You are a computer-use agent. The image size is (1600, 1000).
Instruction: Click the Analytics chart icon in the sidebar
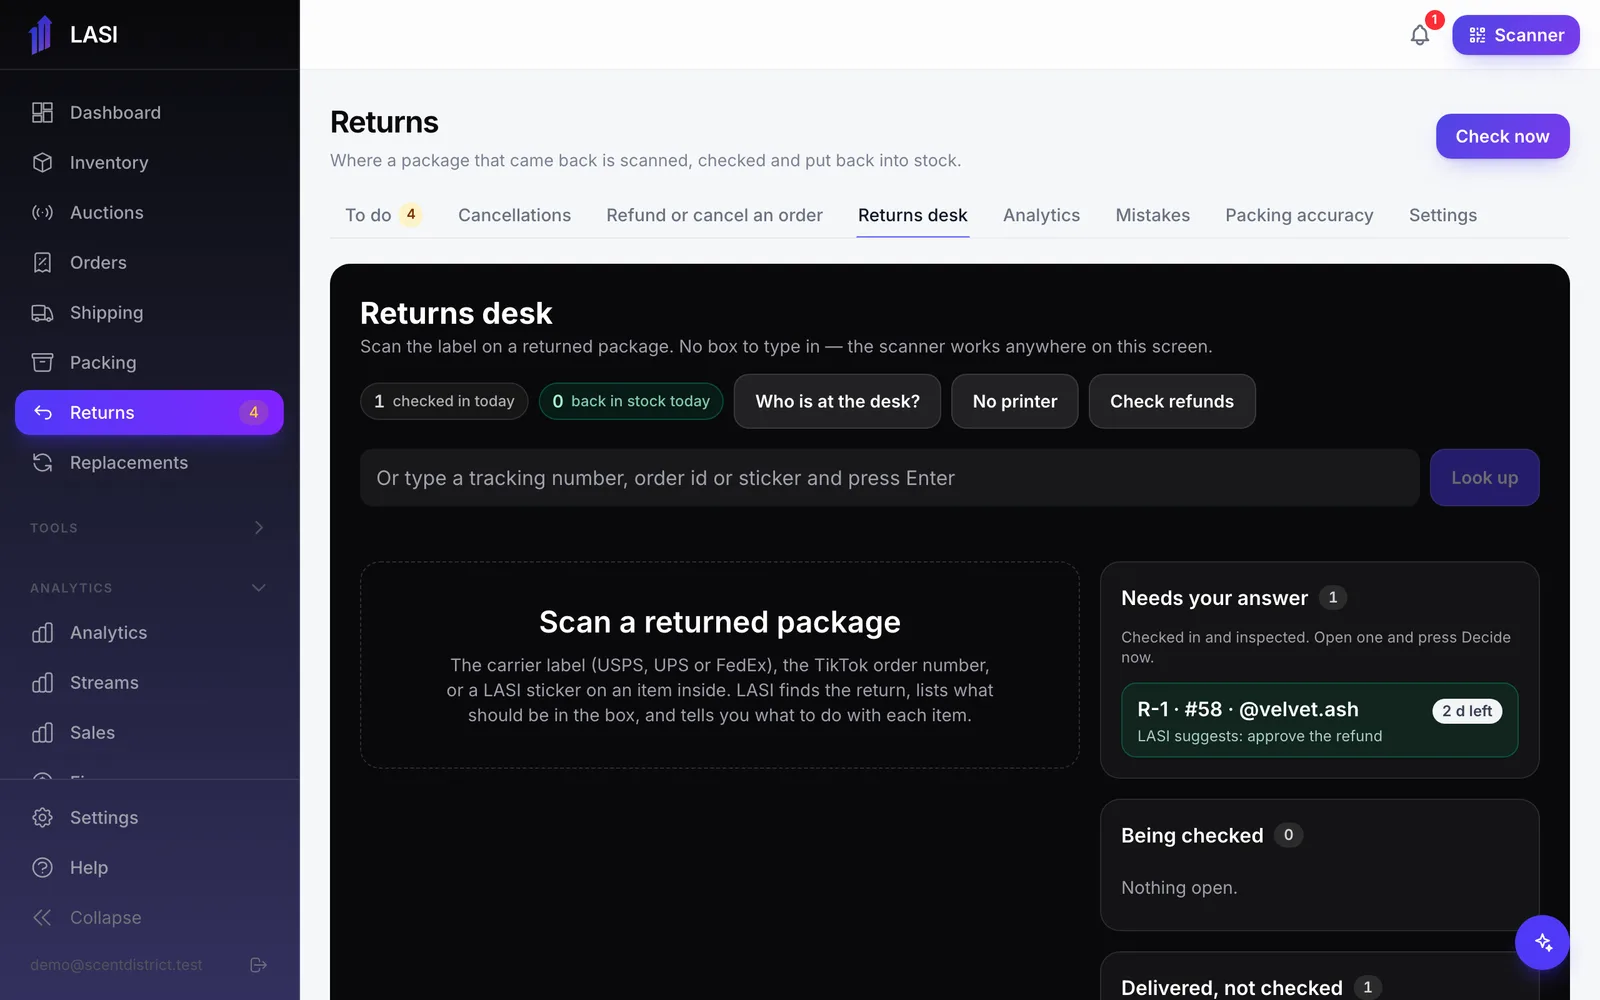42,633
